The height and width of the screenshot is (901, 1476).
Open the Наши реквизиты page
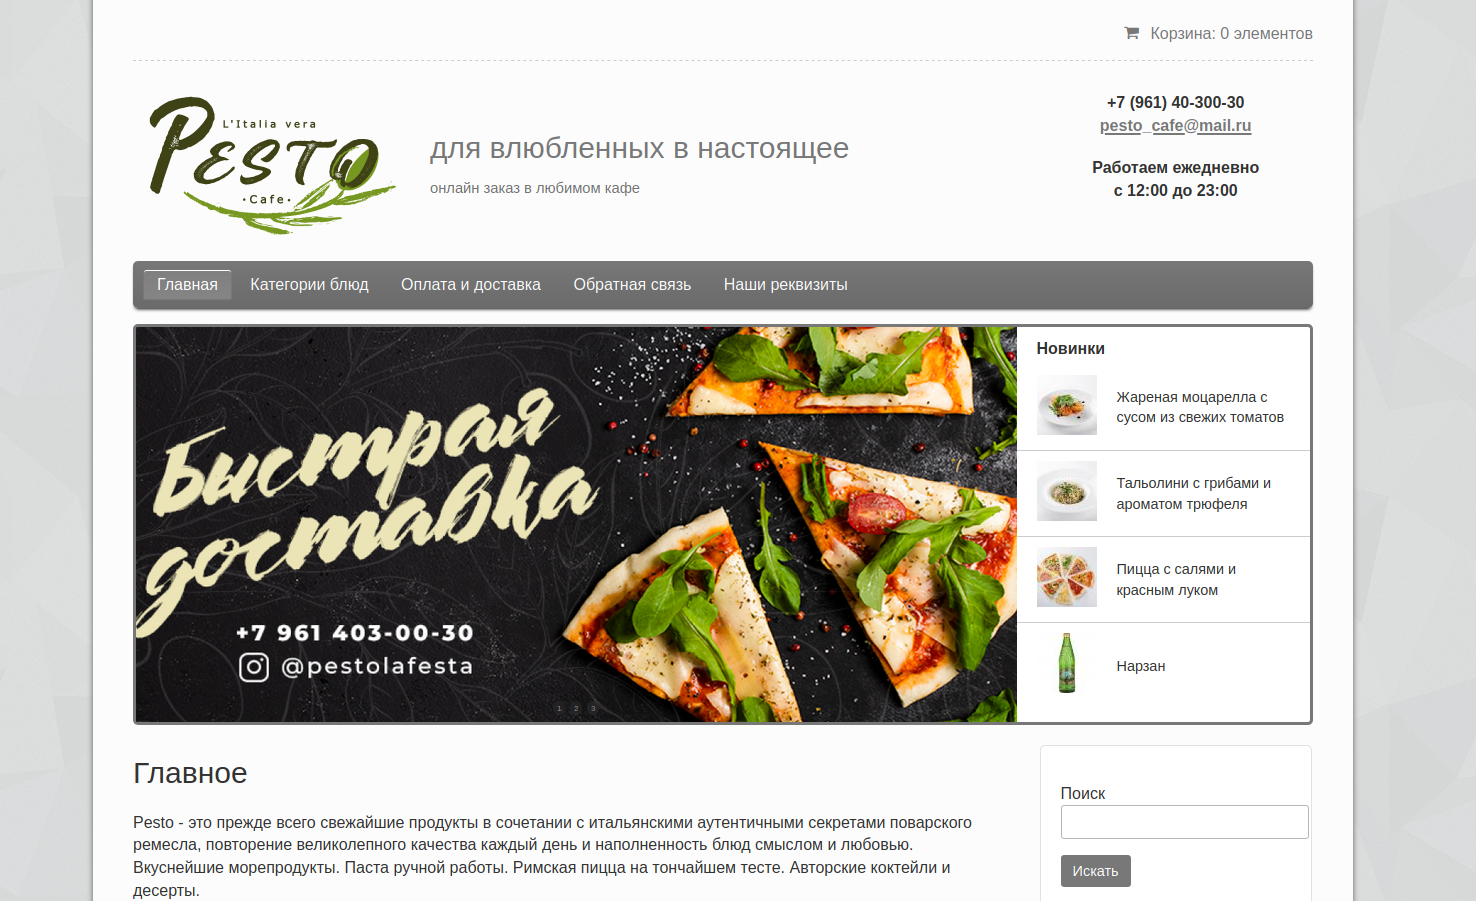(x=786, y=285)
